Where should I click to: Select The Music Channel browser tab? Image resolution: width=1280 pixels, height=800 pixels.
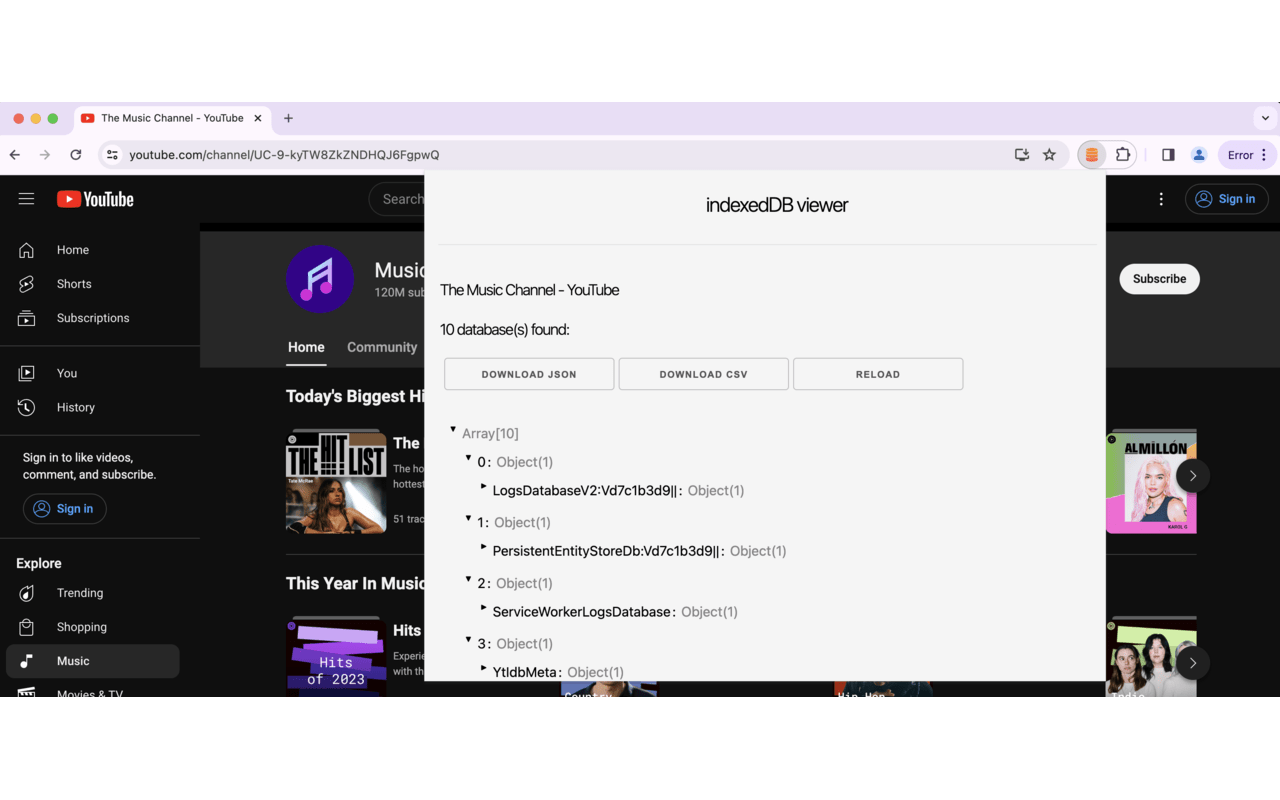(x=171, y=118)
